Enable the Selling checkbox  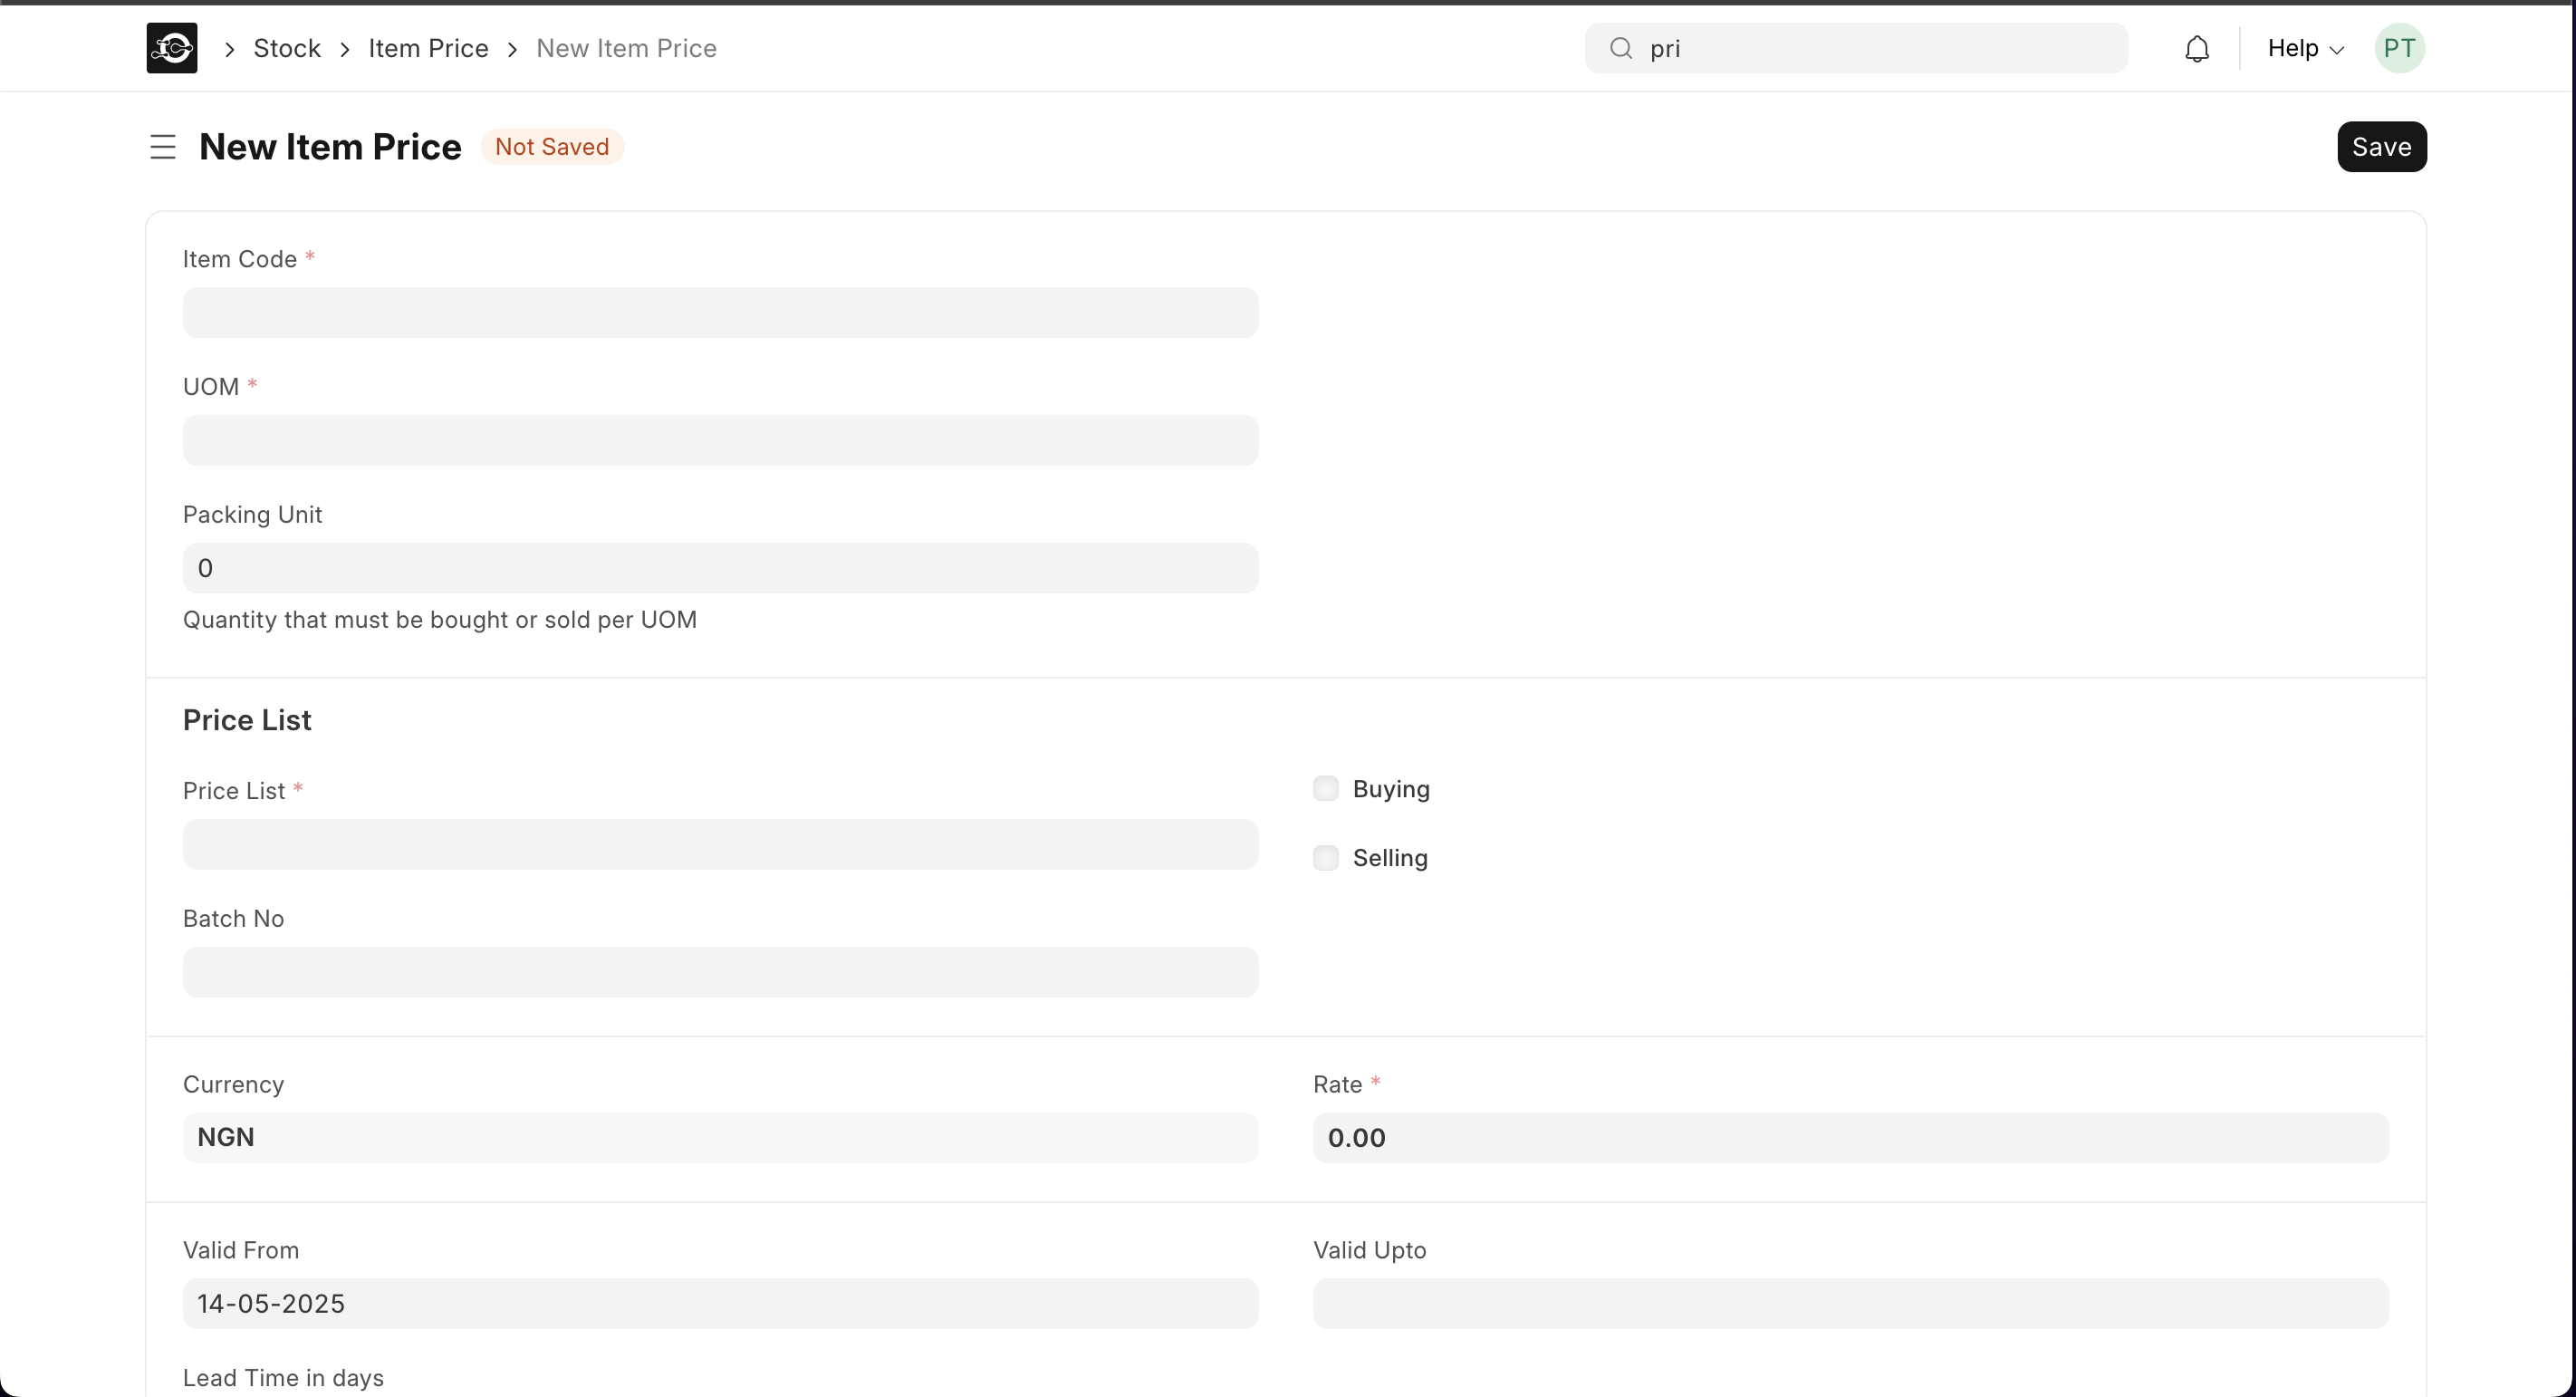1325,857
